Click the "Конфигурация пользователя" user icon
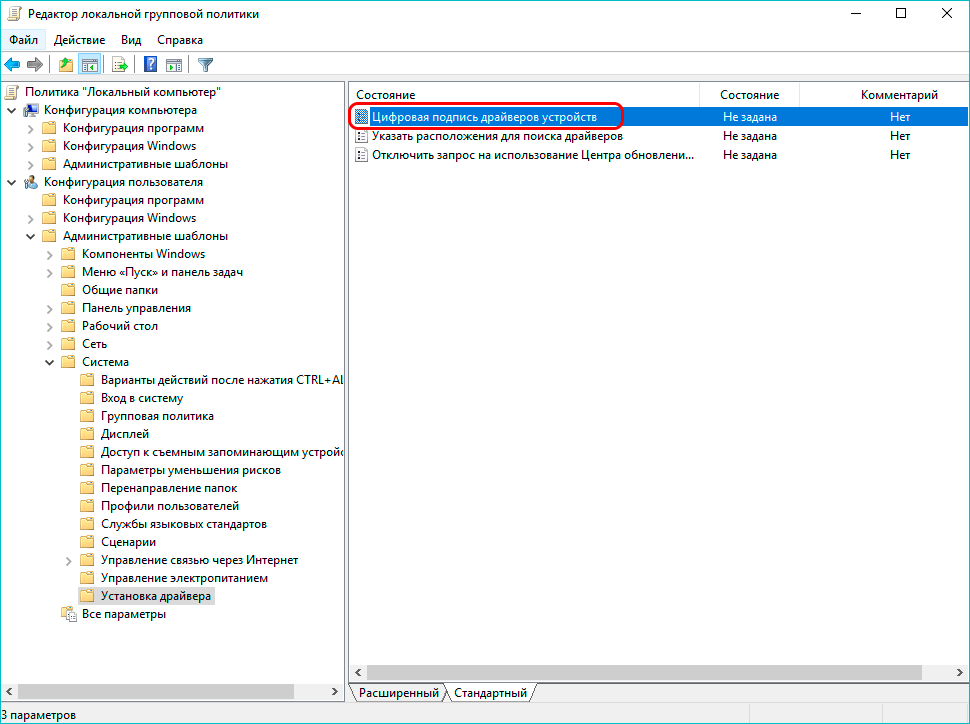970x724 pixels. click(x=30, y=183)
